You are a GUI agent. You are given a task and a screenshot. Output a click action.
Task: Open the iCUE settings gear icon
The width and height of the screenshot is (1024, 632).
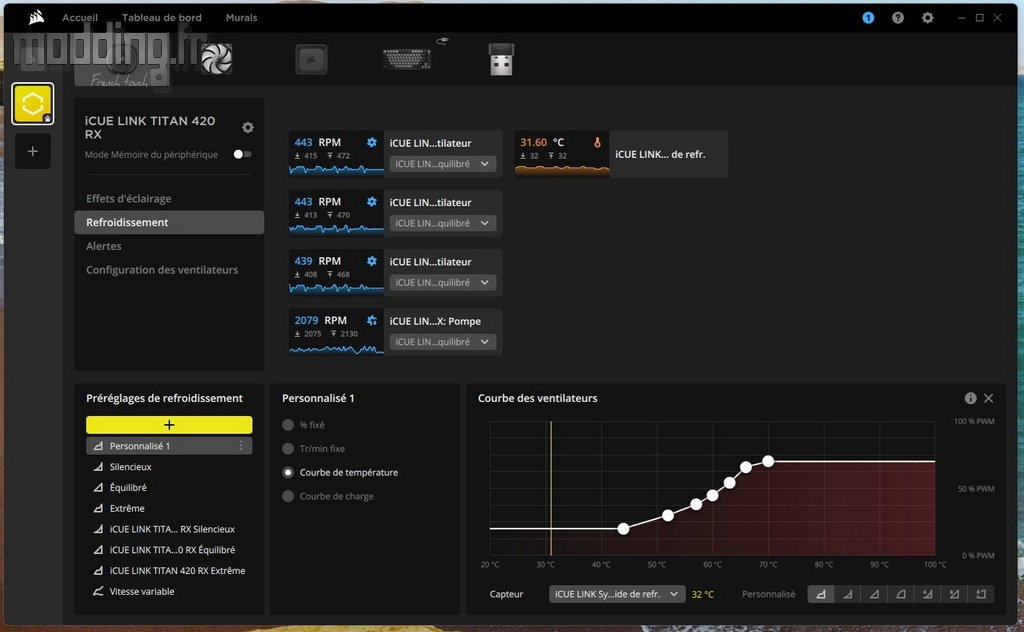[927, 18]
